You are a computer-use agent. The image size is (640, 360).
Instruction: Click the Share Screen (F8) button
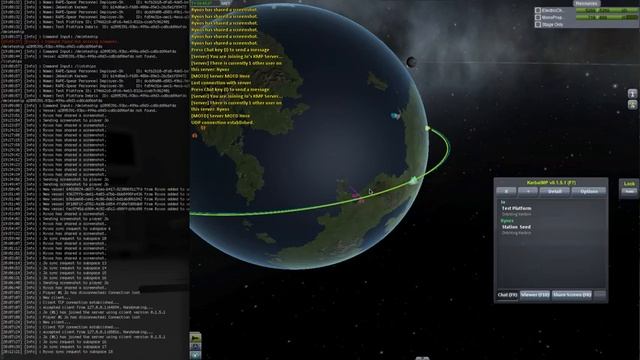click(571, 295)
